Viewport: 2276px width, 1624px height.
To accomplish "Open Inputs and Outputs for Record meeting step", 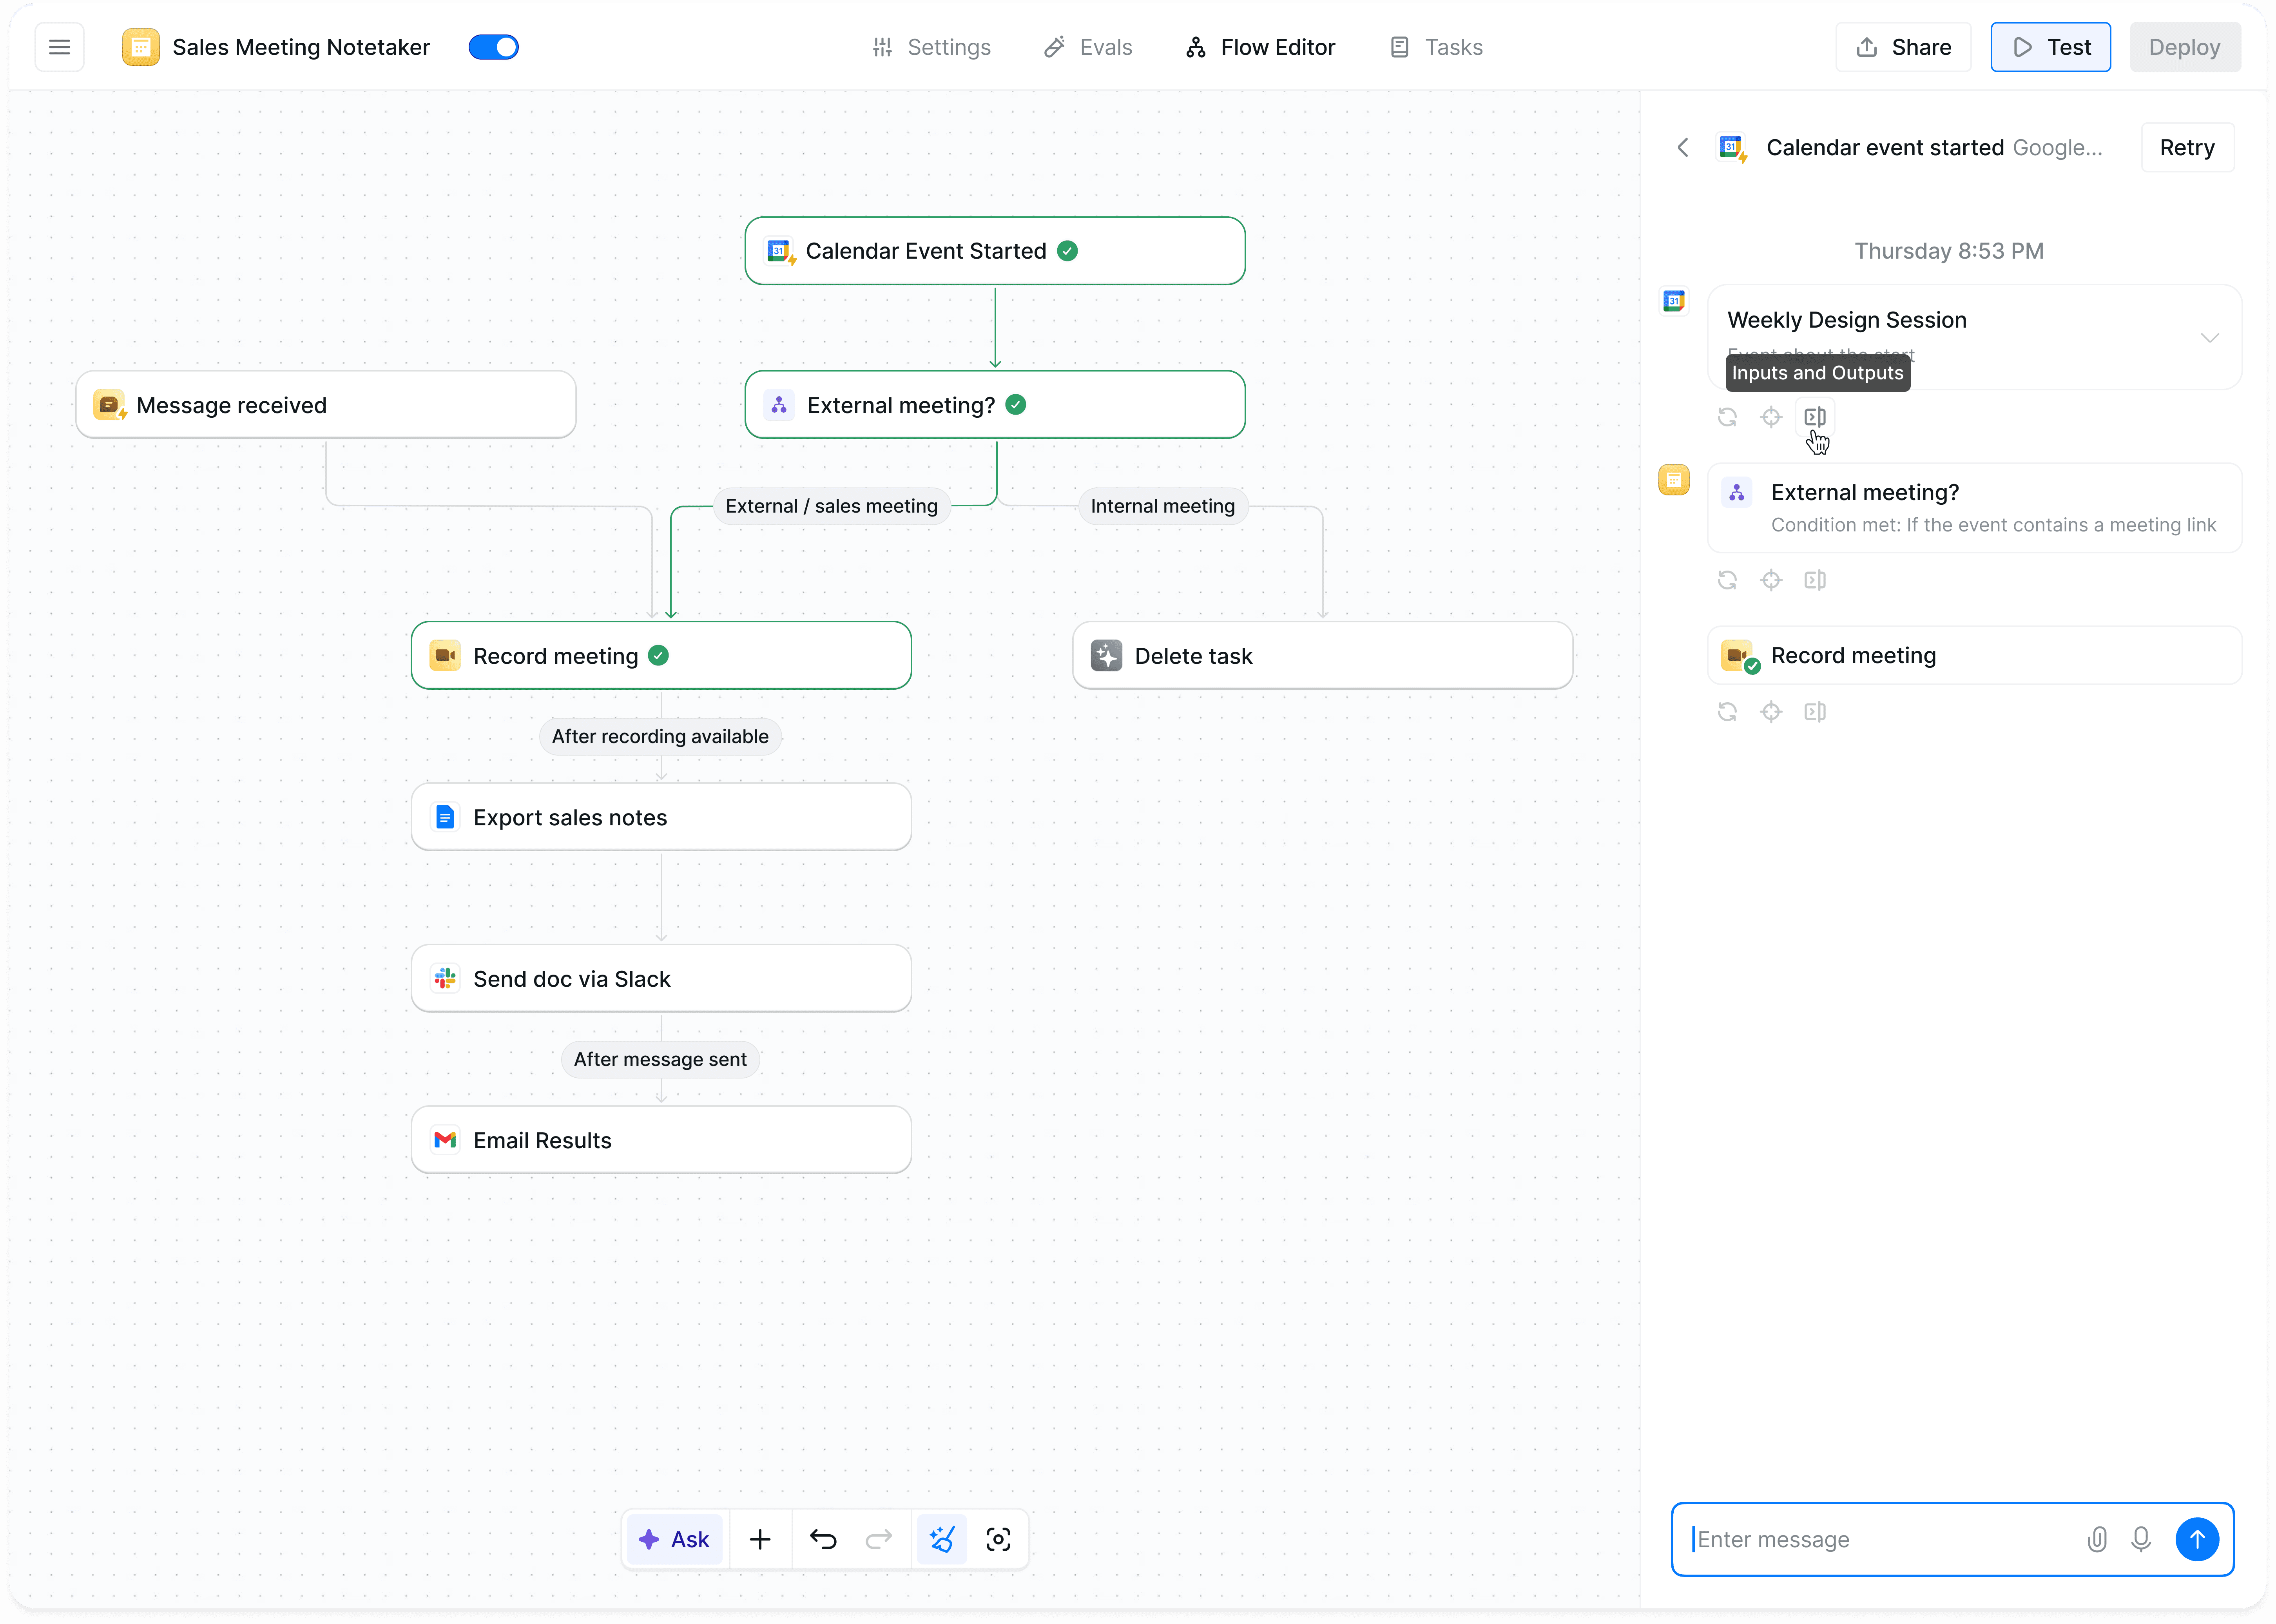I will click(1815, 712).
